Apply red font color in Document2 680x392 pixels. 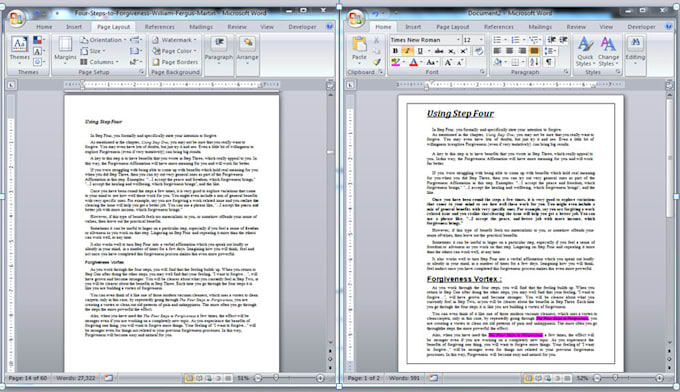413,62
